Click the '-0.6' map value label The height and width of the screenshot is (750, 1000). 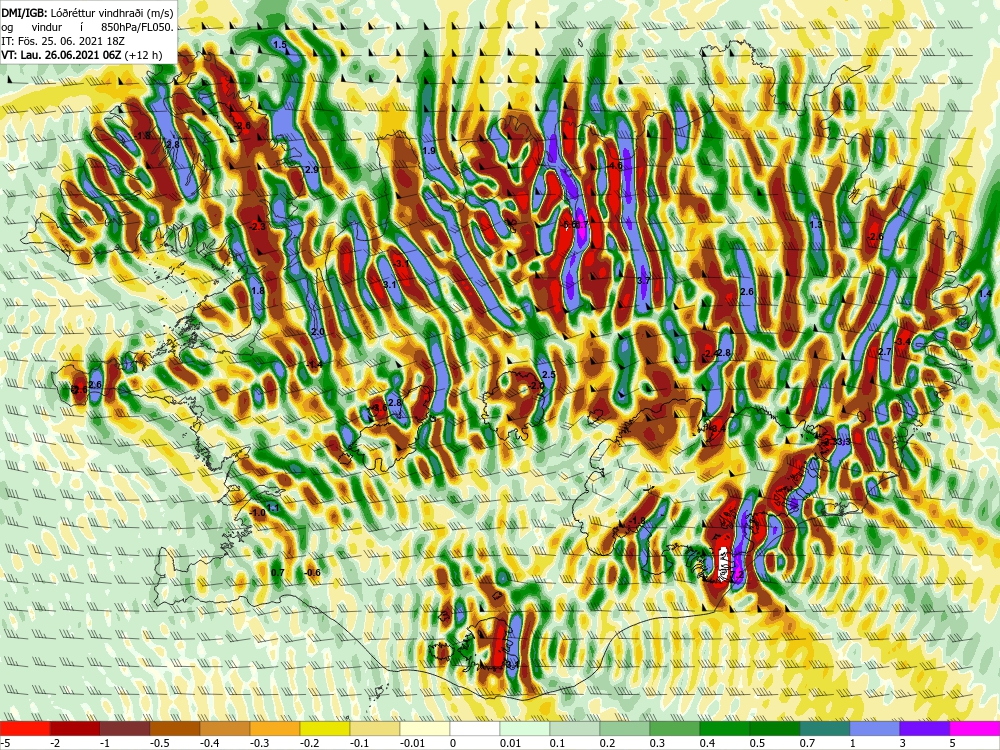[x=312, y=573]
